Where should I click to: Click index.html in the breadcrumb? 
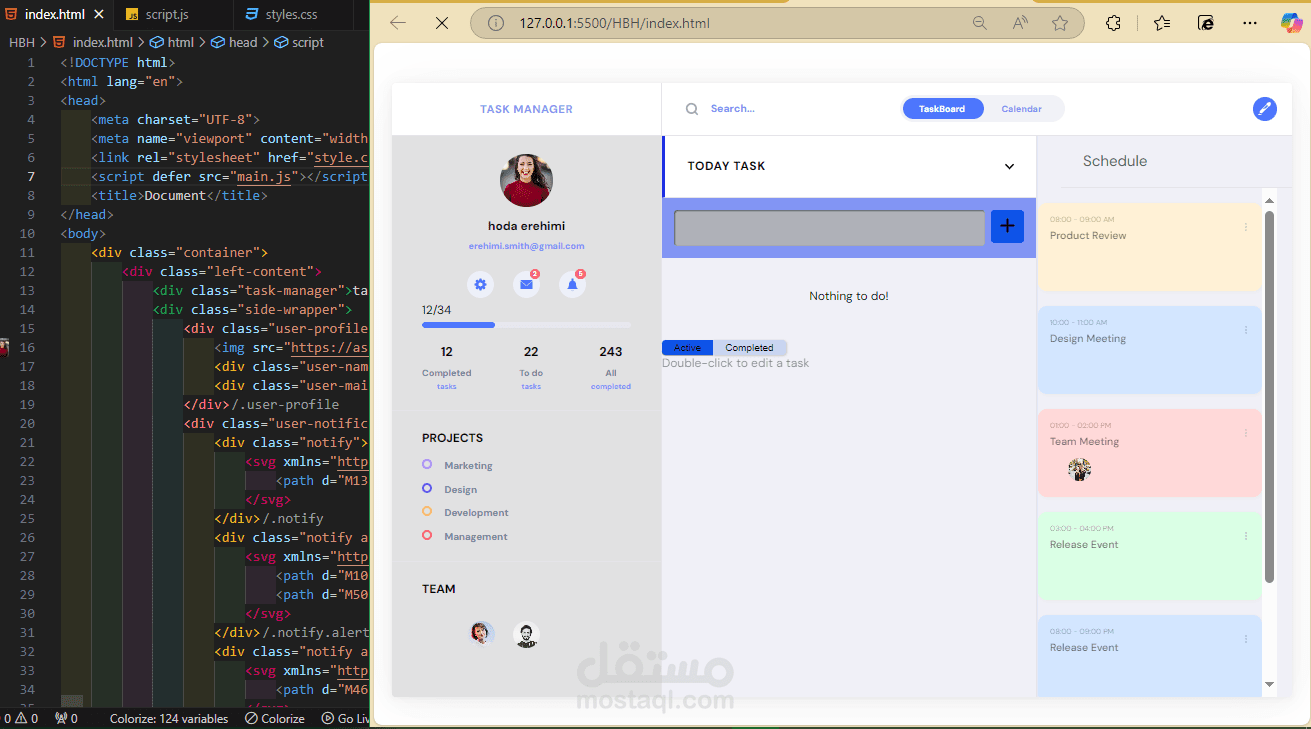[93, 42]
